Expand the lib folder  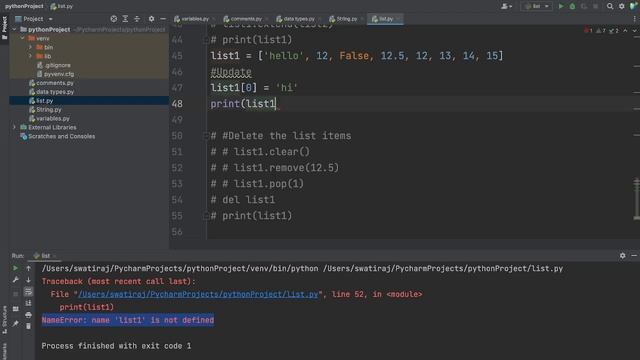(x=31, y=56)
